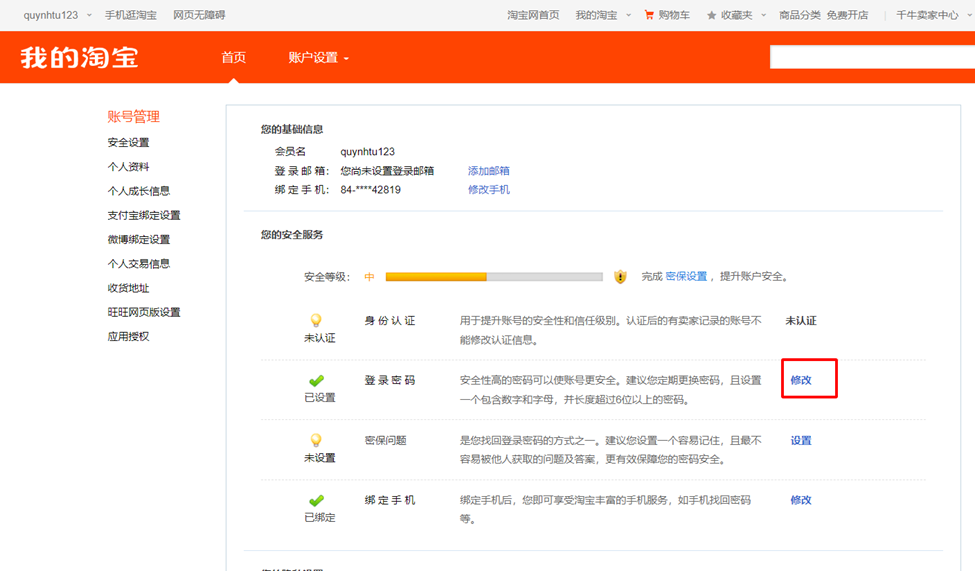Image resolution: width=975 pixels, height=571 pixels.
Task: Click the 我的淘宝 logo
Action: pos(79,57)
